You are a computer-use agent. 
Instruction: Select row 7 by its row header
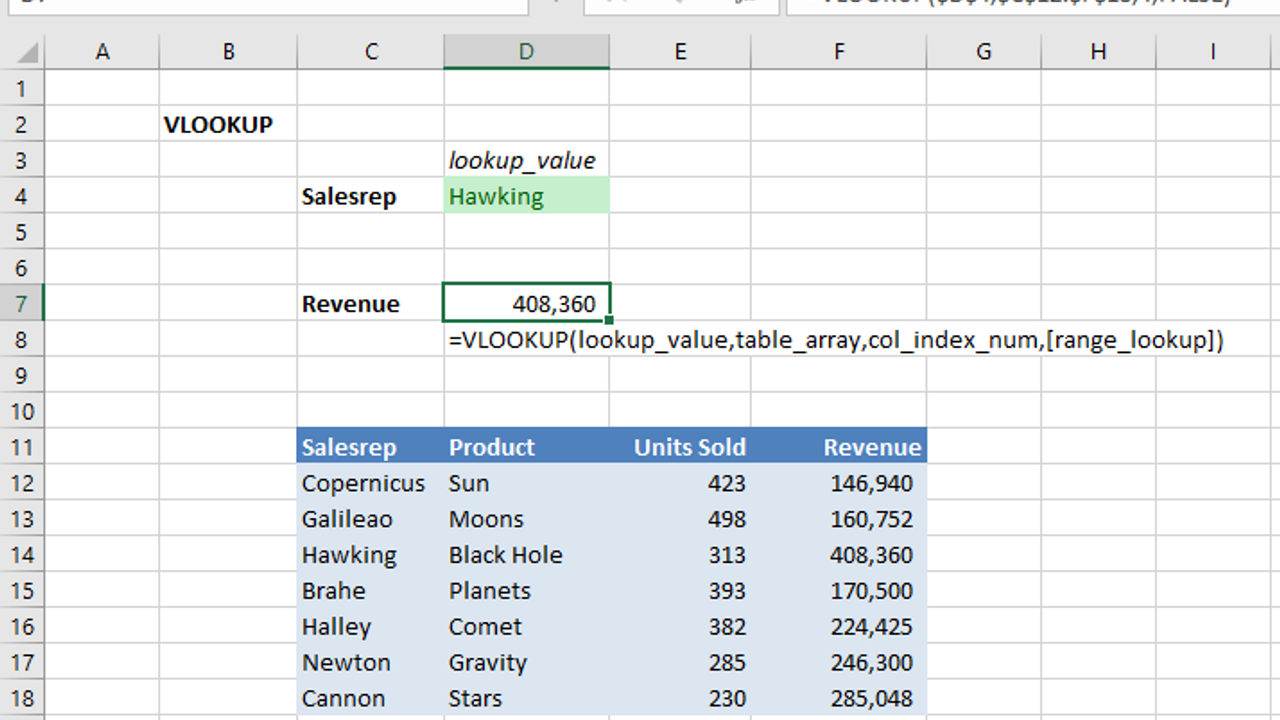tap(22, 304)
